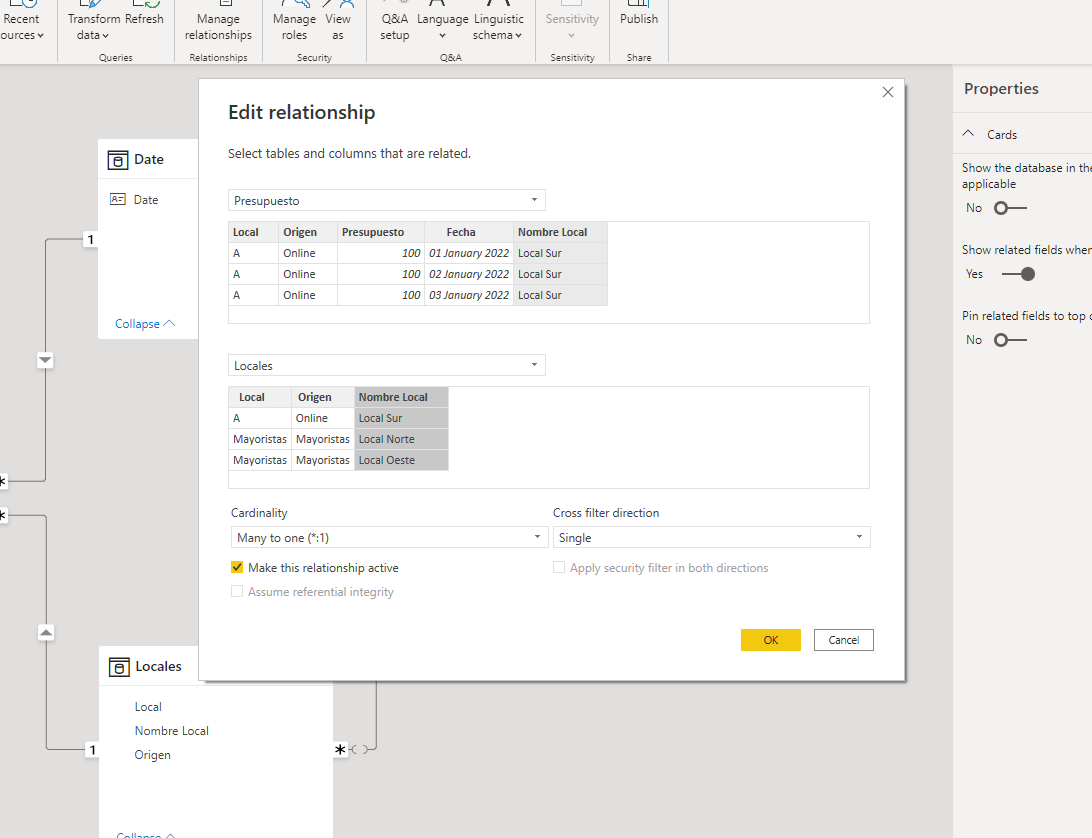This screenshot has width=1092, height=838.
Task: Click the downward filter arrow on relationship line
Action: (x=45, y=360)
